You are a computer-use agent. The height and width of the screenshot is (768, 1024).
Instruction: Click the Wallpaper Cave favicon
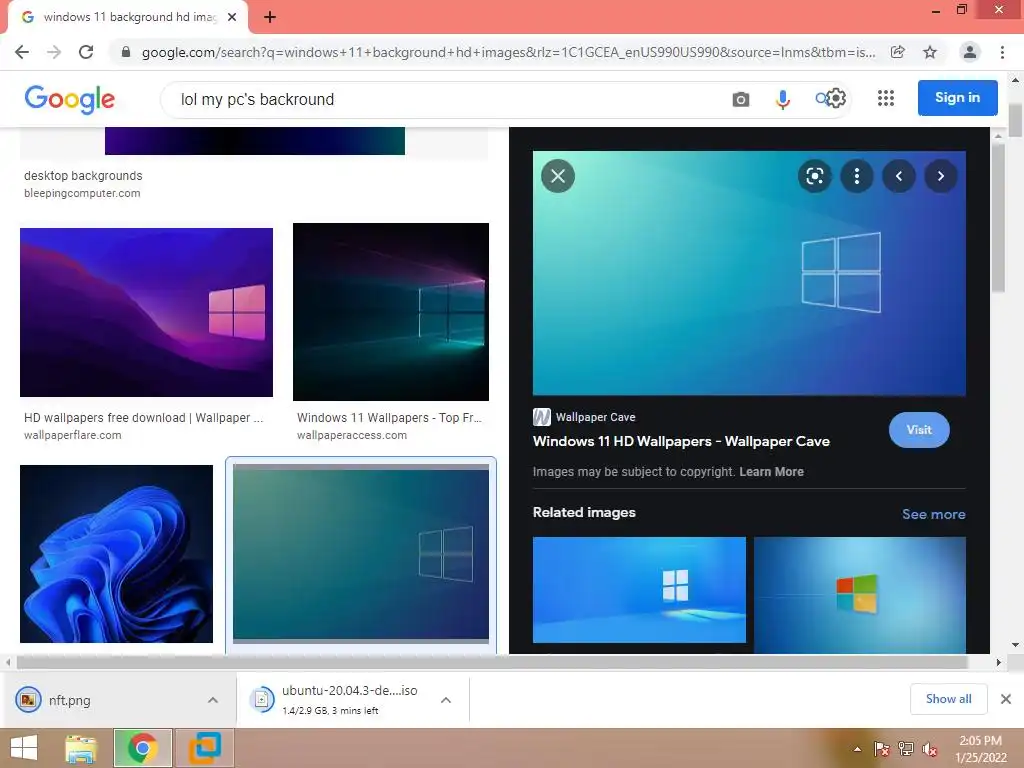[541, 417]
